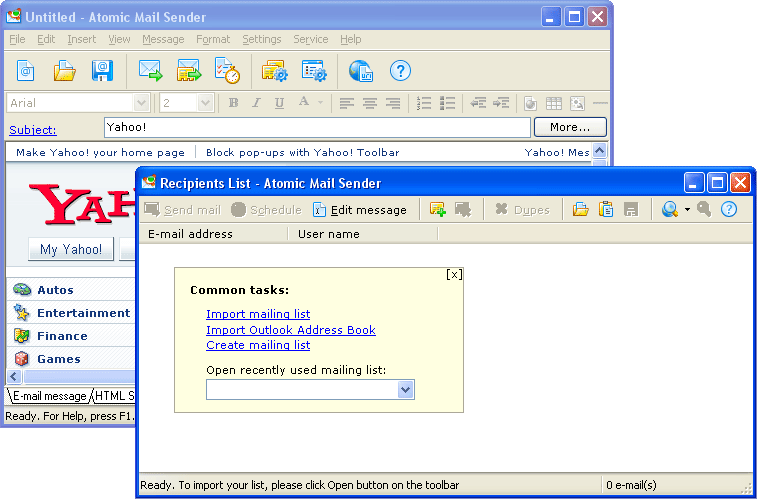The width and height of the screenshot is (757, 499).
Task: Toggle bold formatting
Action: (234, 103)
